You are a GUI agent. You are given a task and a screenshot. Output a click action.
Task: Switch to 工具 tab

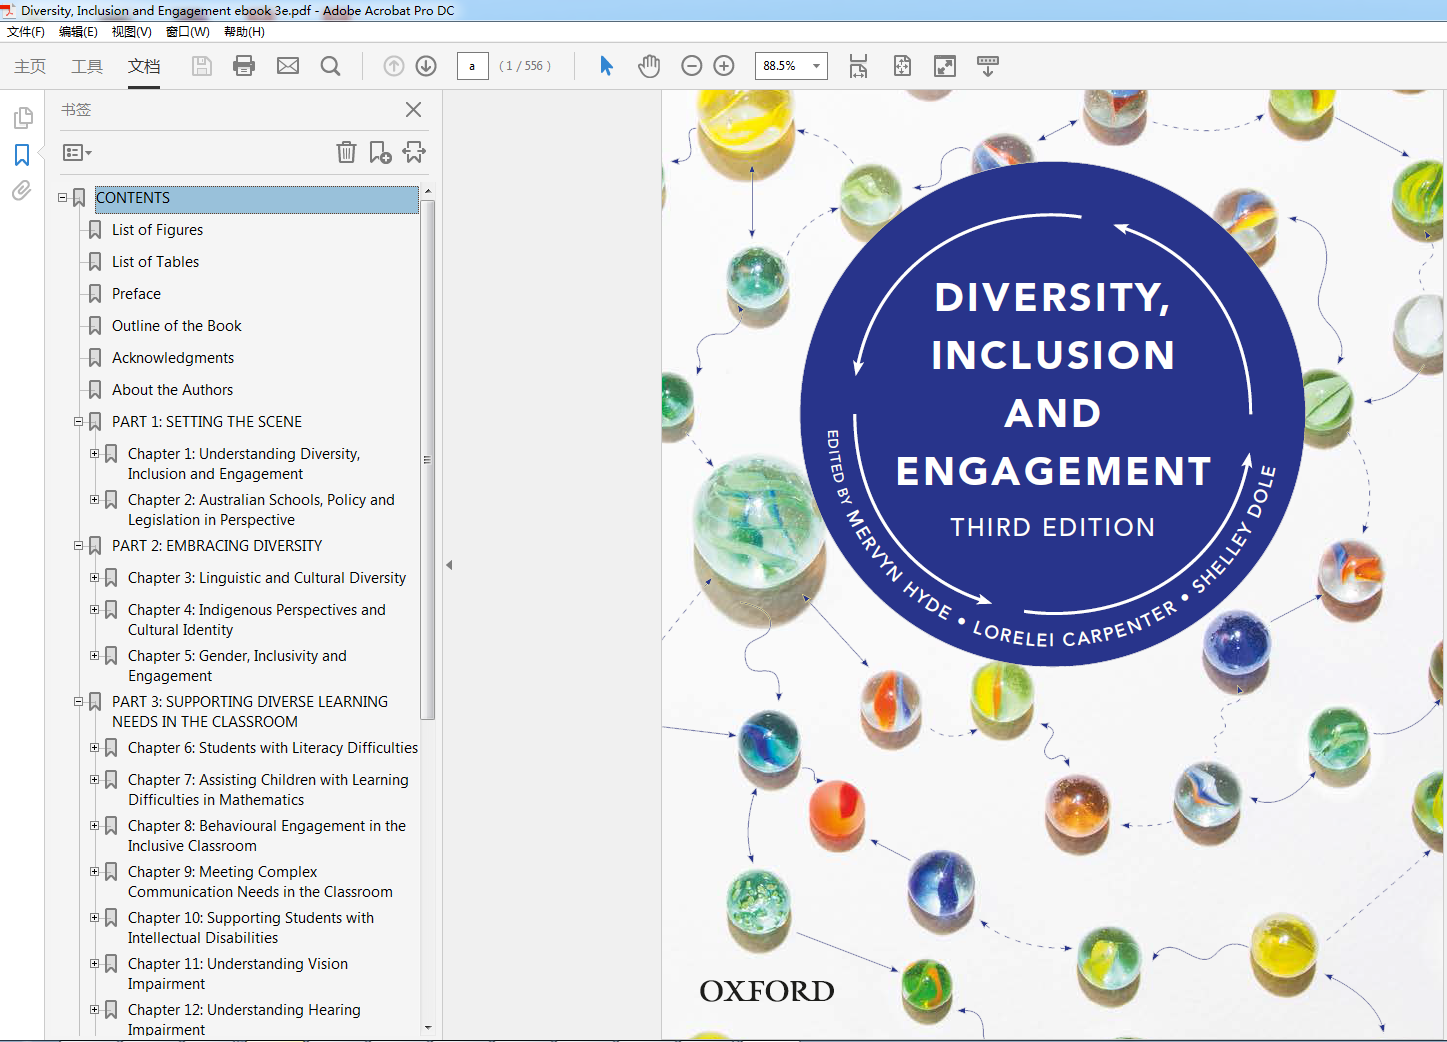(87, 66)
